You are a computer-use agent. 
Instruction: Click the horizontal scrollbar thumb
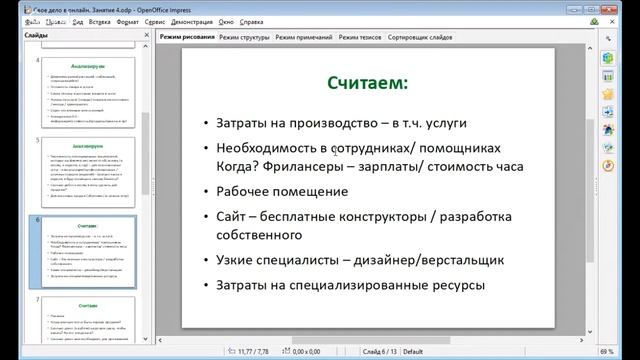(x=371, y=340)
